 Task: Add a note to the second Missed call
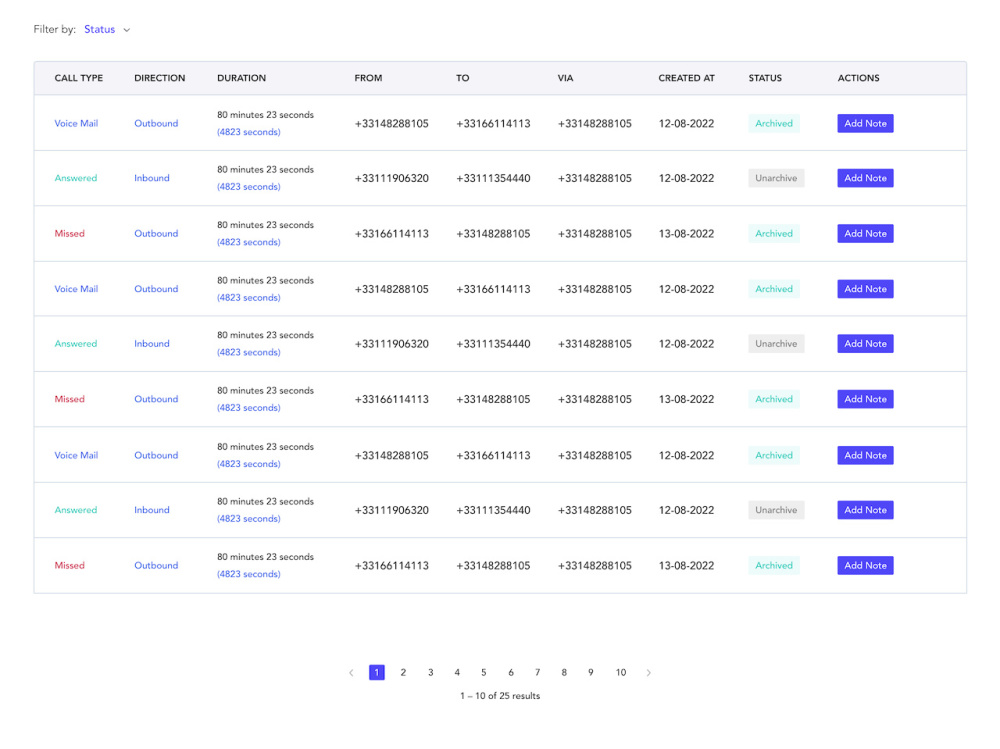click(x=865, y=399)
